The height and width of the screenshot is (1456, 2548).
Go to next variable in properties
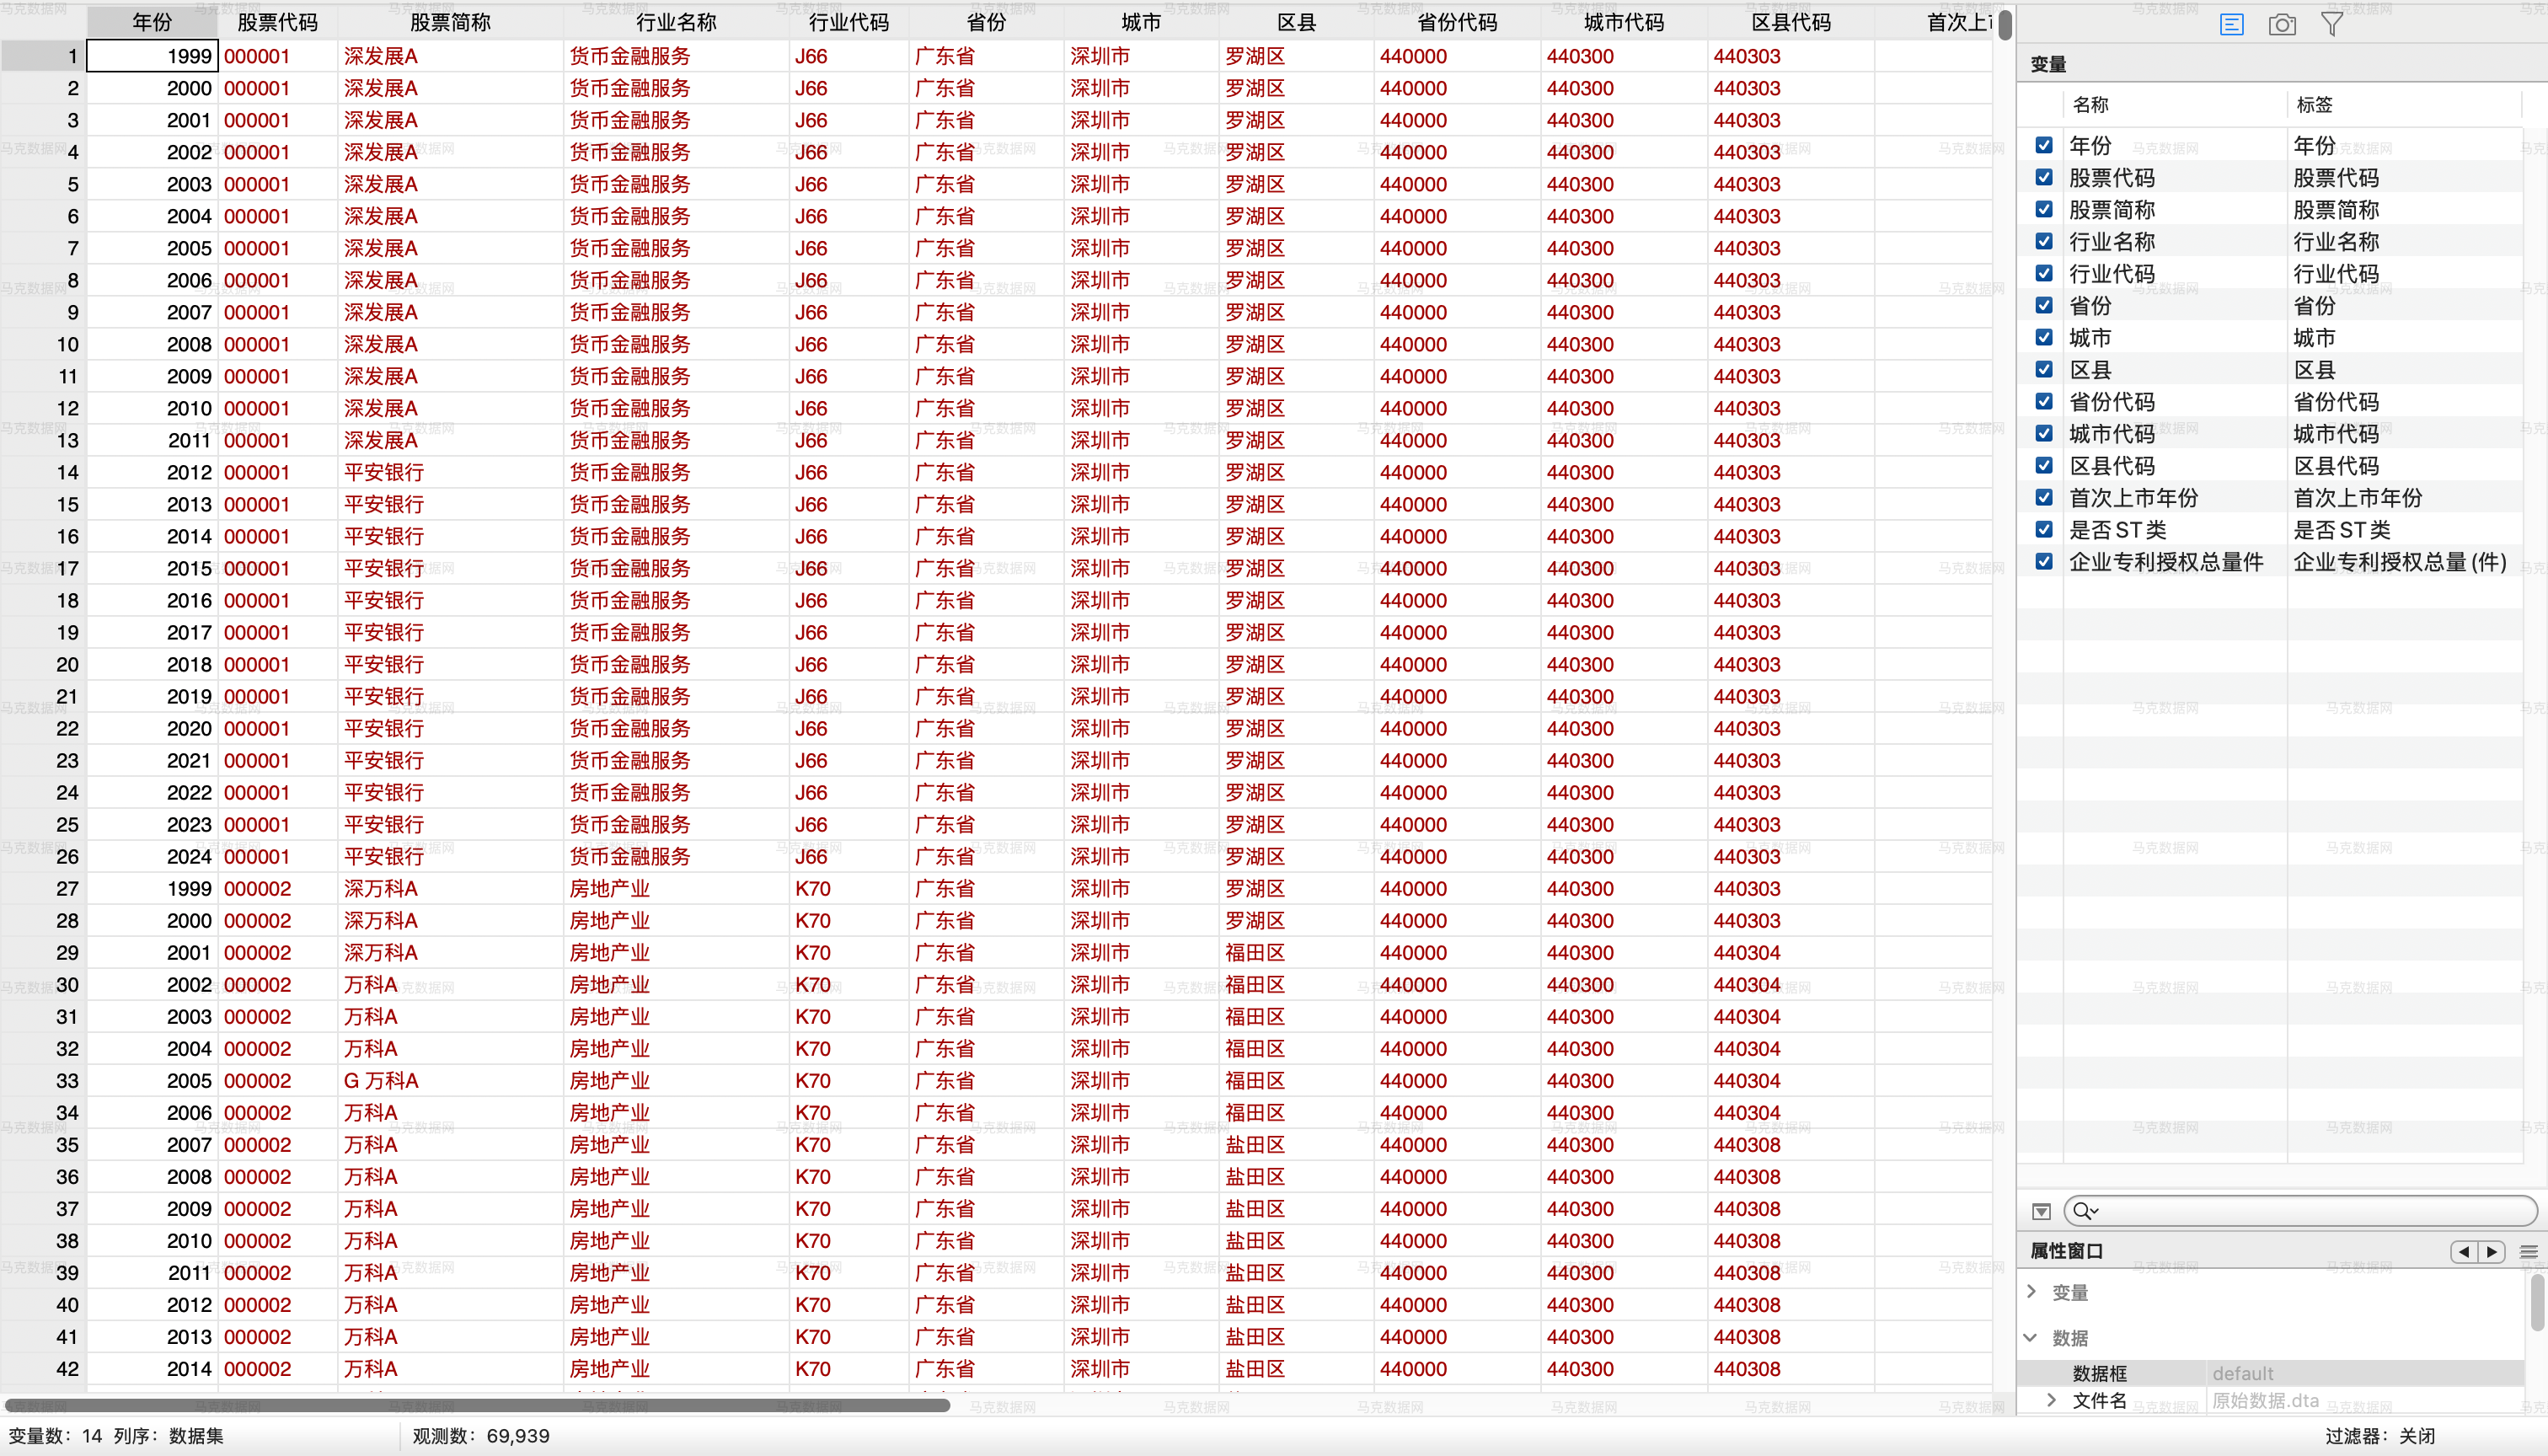point(2492,1251)
